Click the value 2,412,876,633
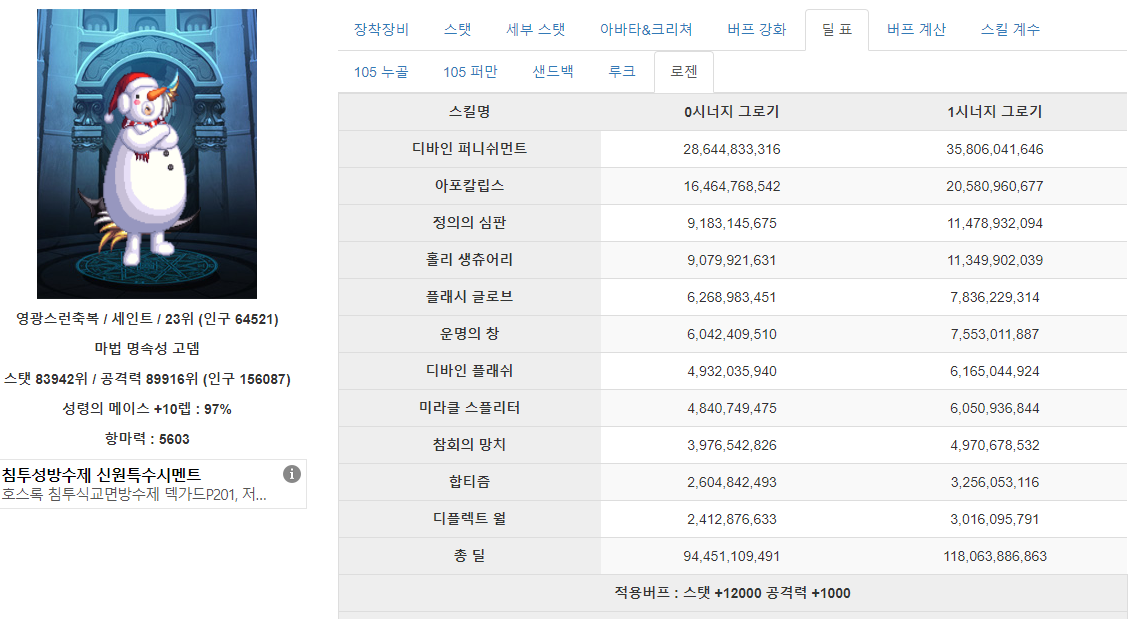The image size is (1135, 619). (732, 519)
